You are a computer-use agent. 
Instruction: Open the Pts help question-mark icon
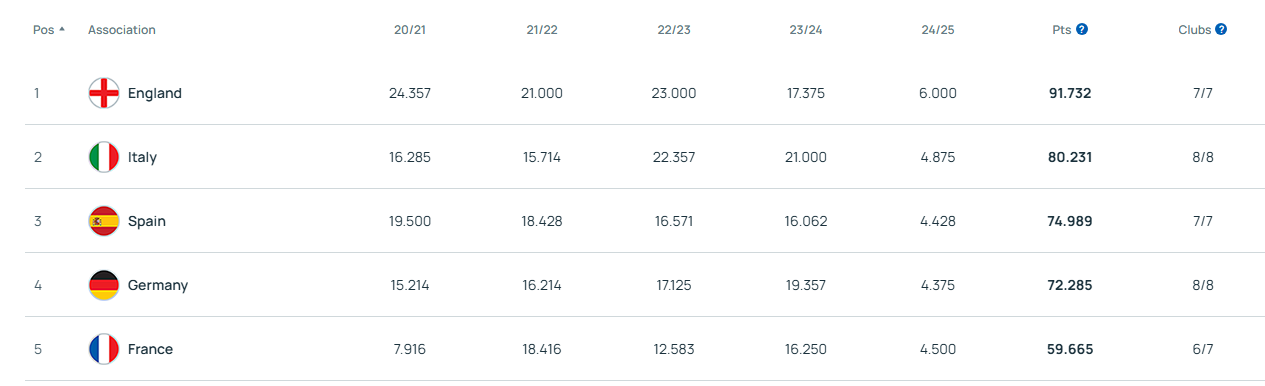(1082, 30)
